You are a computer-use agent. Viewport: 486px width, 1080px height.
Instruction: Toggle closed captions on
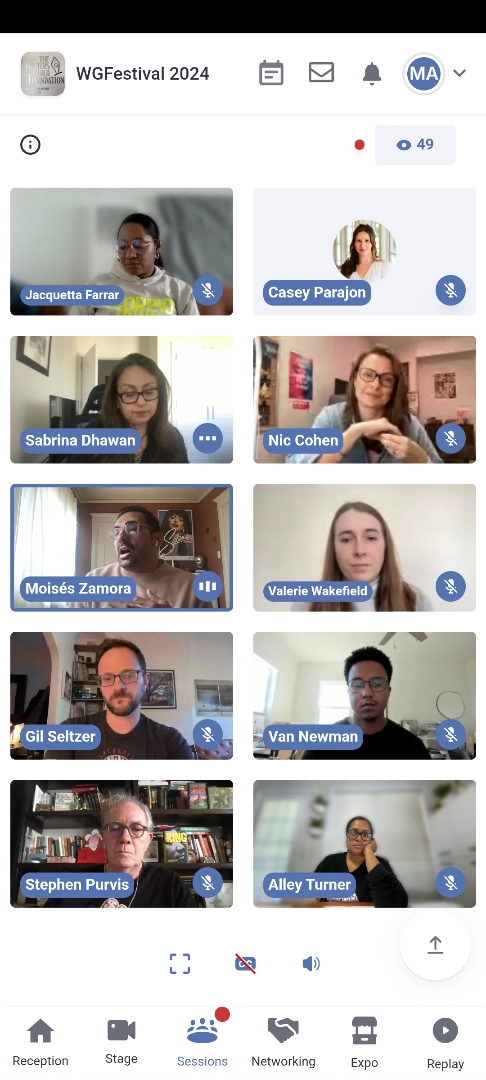[245, 964]
